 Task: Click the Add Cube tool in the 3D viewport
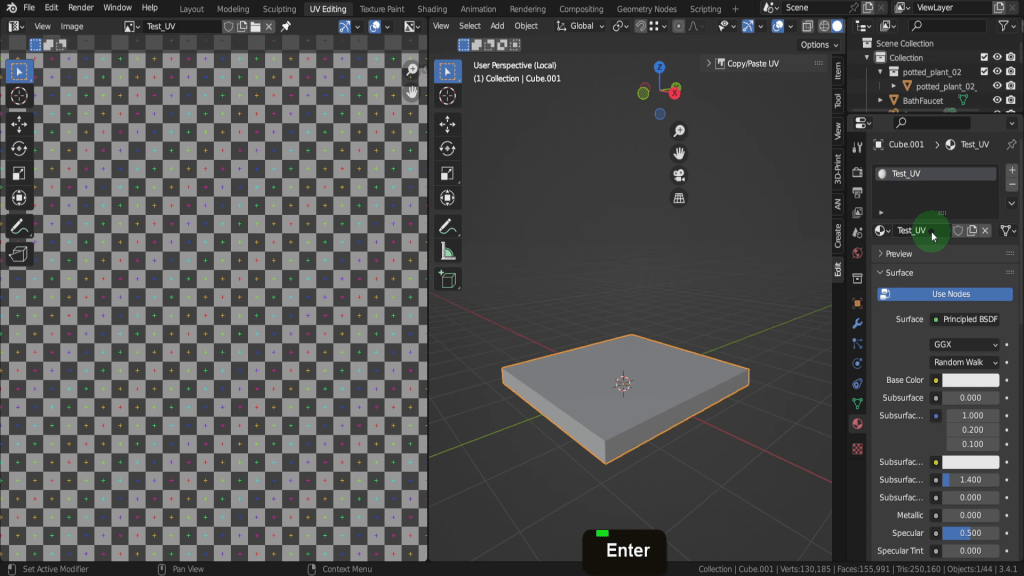(447, 279)
